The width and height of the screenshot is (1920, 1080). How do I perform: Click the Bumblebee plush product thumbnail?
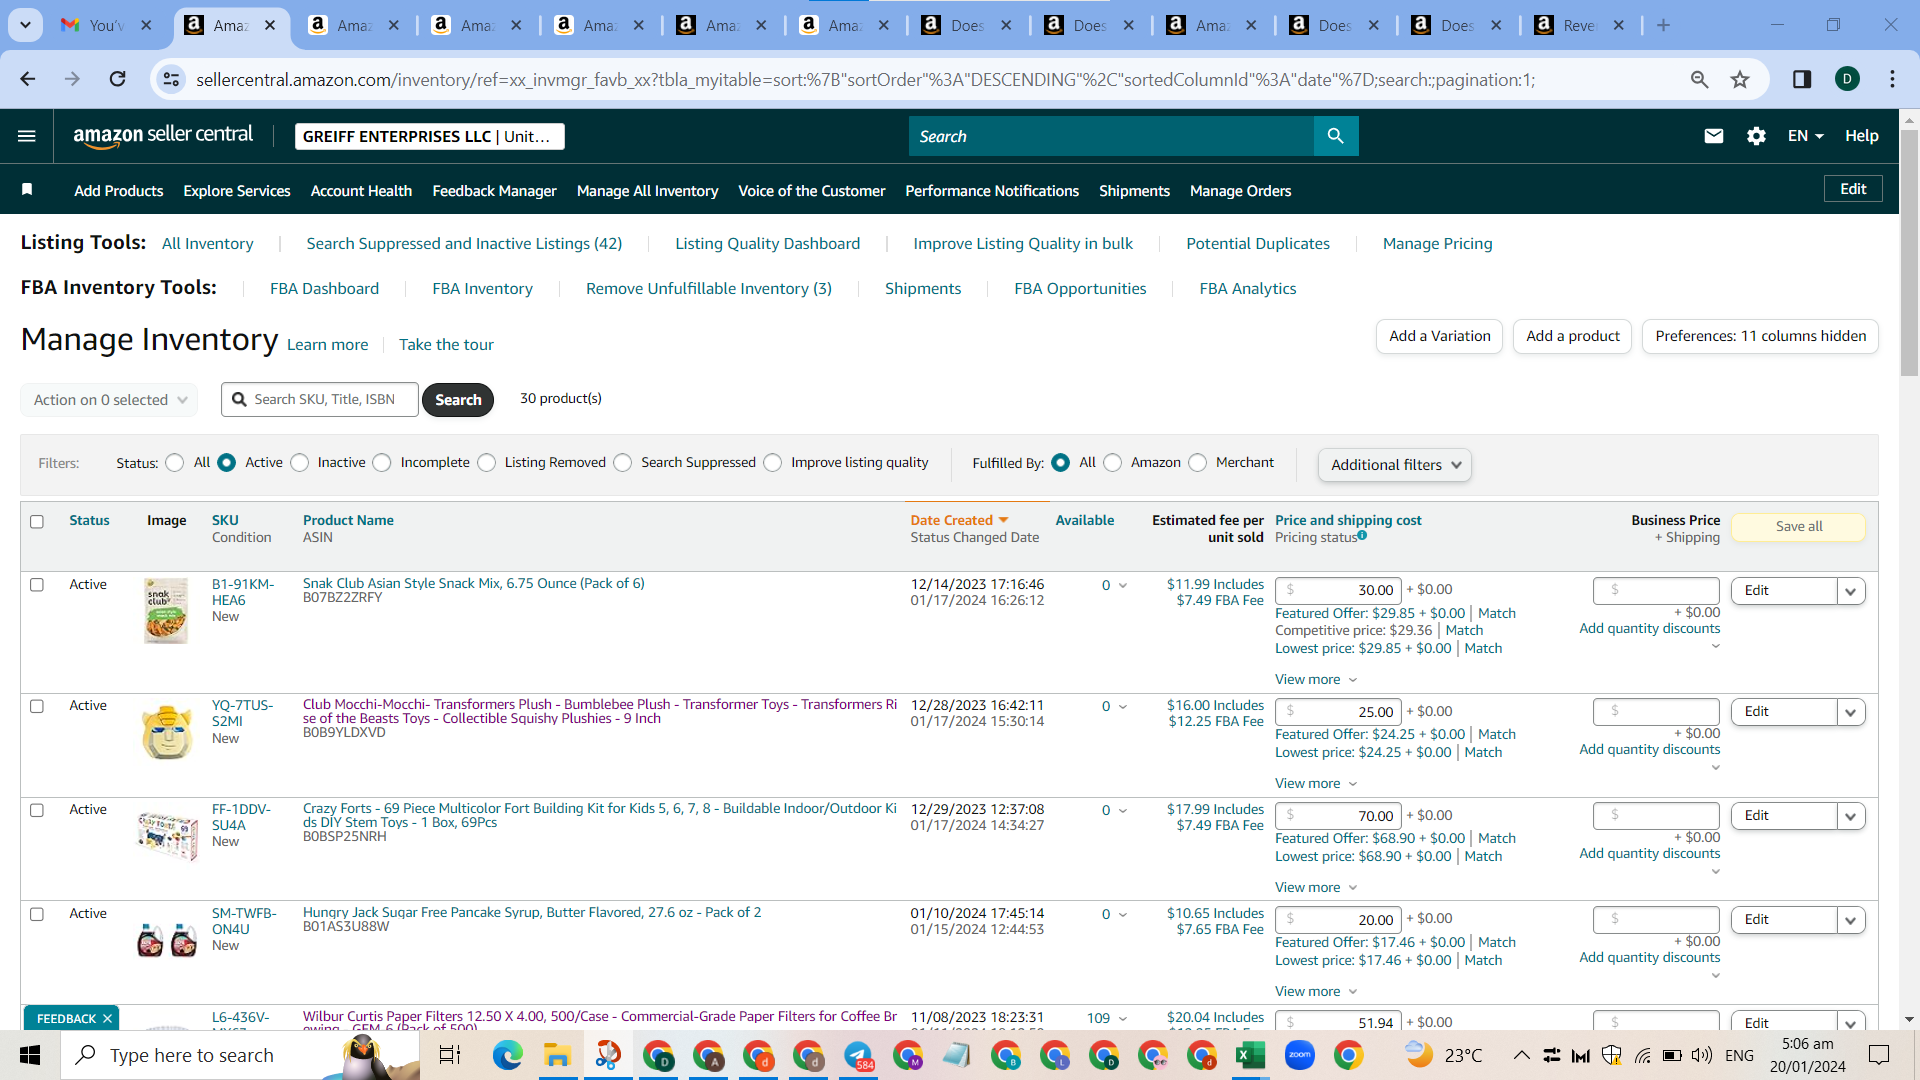tap(166, 733)
